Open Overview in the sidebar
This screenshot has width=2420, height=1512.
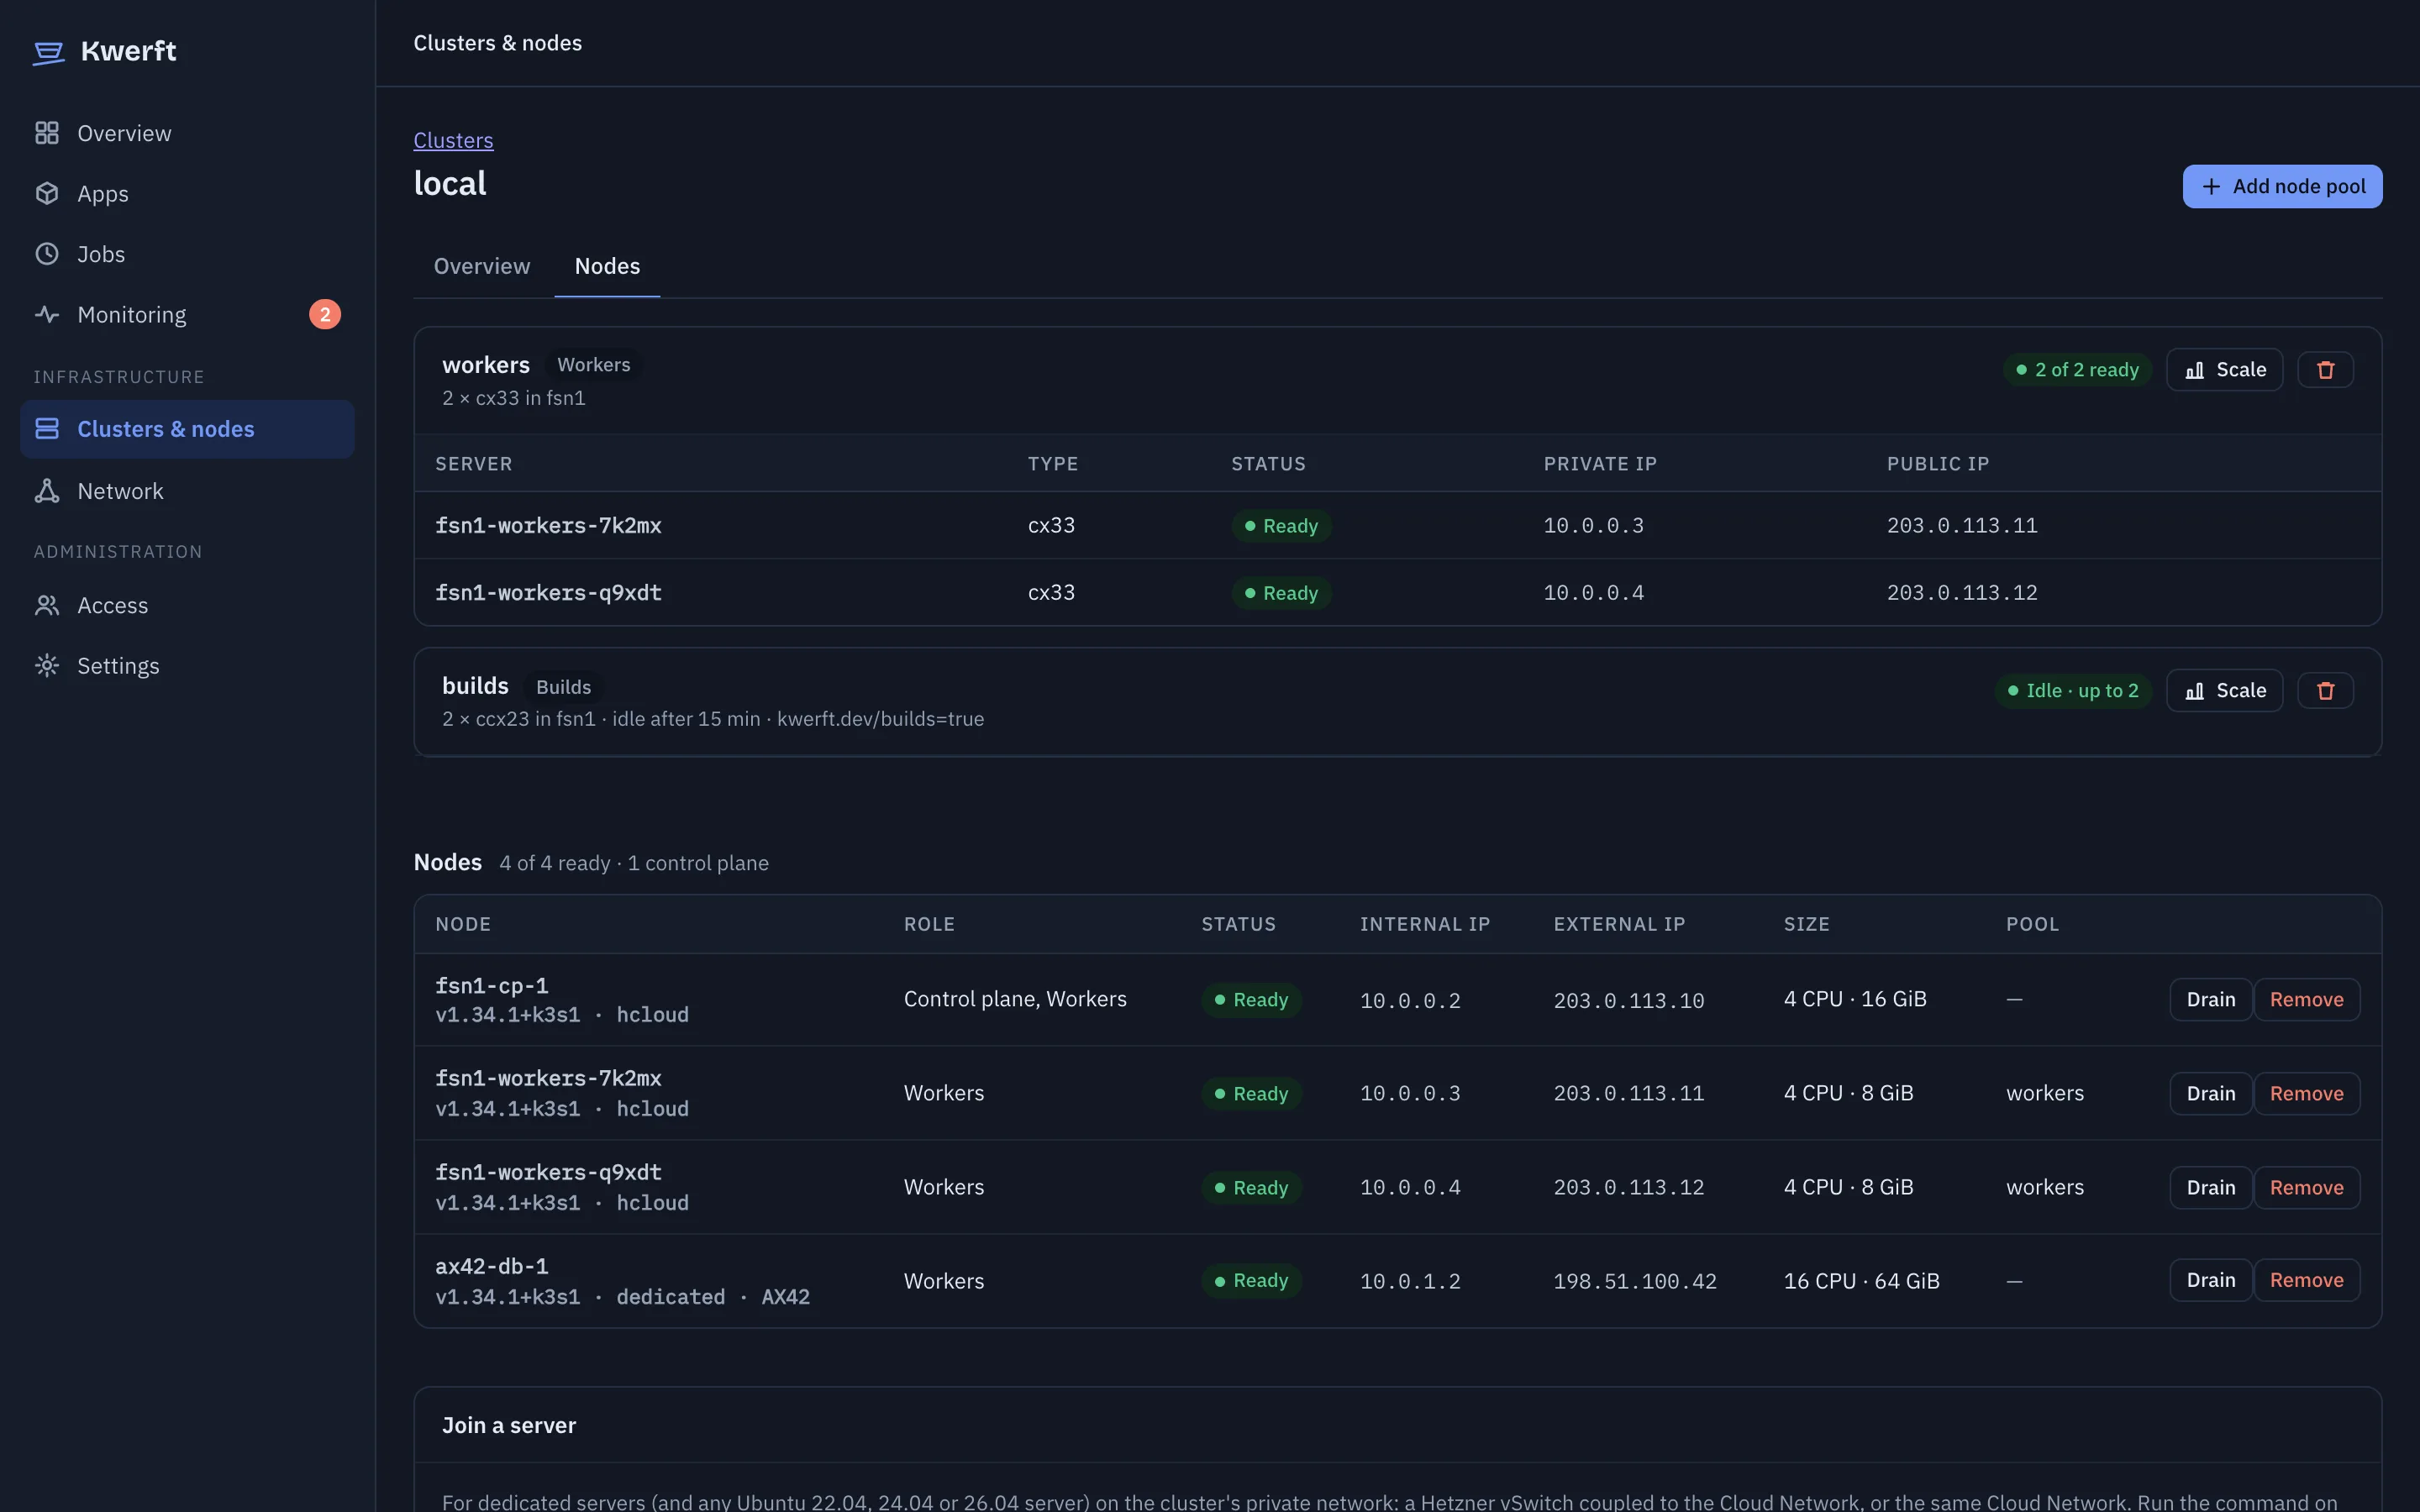[x=187, y=133]
